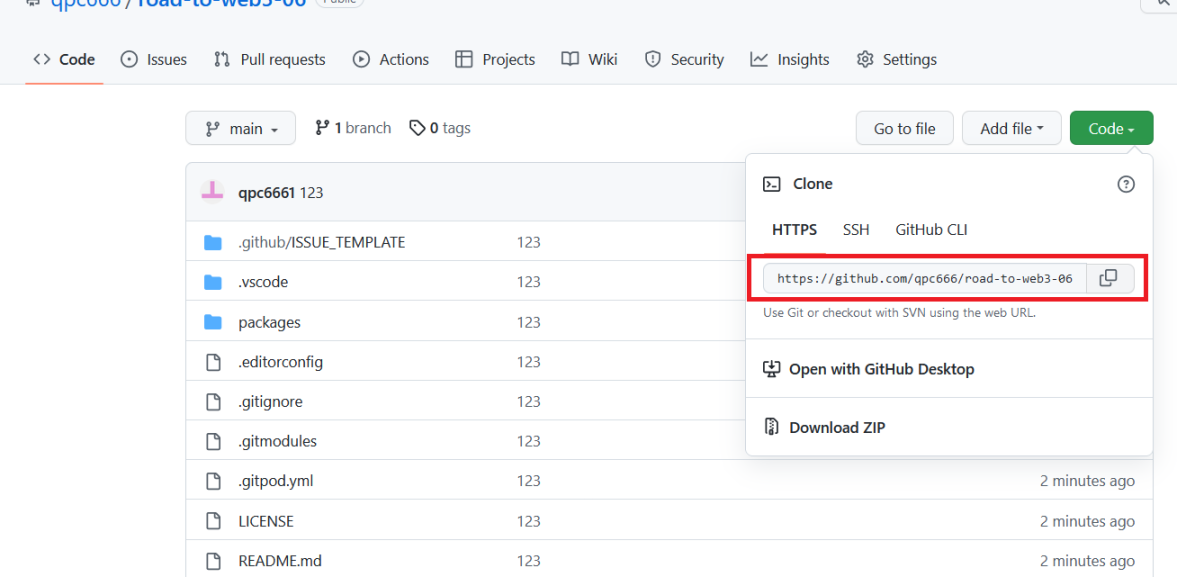Switch to the SSH clone tab
This screenshot has height=577, width=1177.
[856, 230]
